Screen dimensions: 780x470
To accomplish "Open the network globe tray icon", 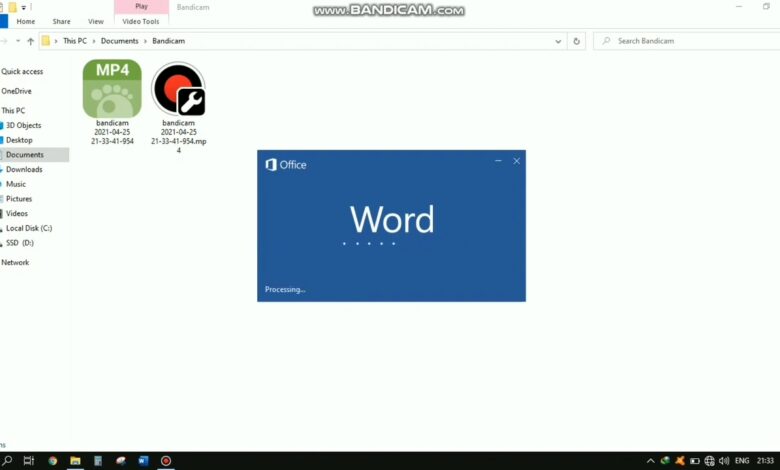I will [710, 461].
